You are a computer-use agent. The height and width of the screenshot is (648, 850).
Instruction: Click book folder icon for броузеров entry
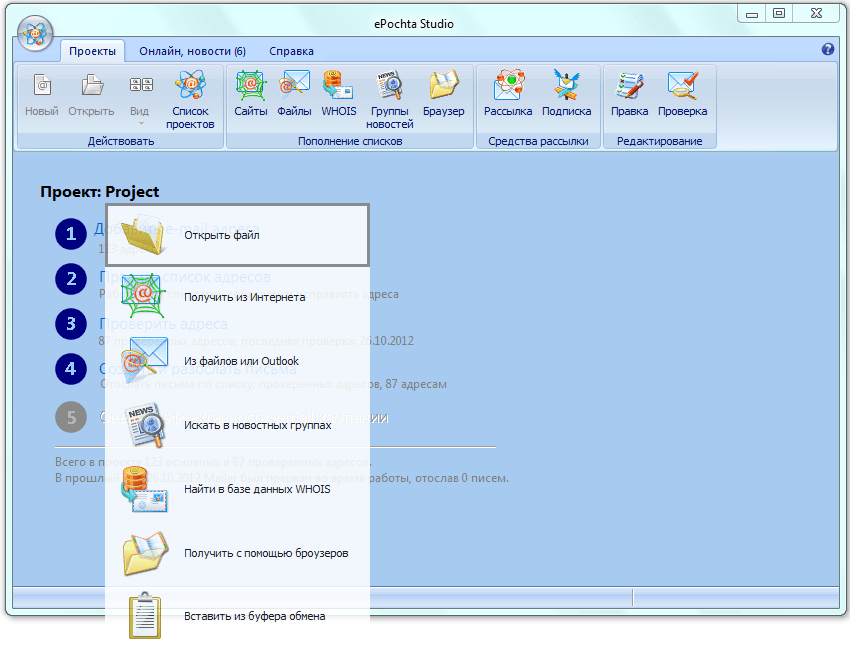pos(145,553)
